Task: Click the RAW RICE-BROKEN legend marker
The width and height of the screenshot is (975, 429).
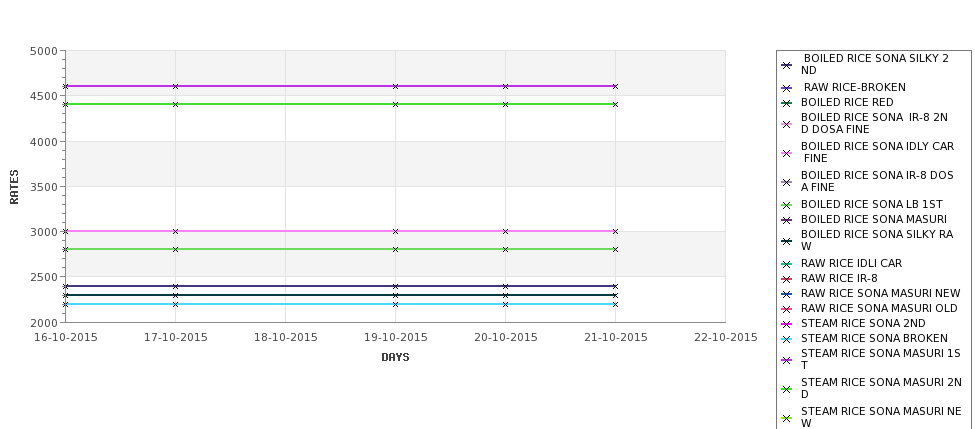Action: pyautogui.click(x=787, y=88)
